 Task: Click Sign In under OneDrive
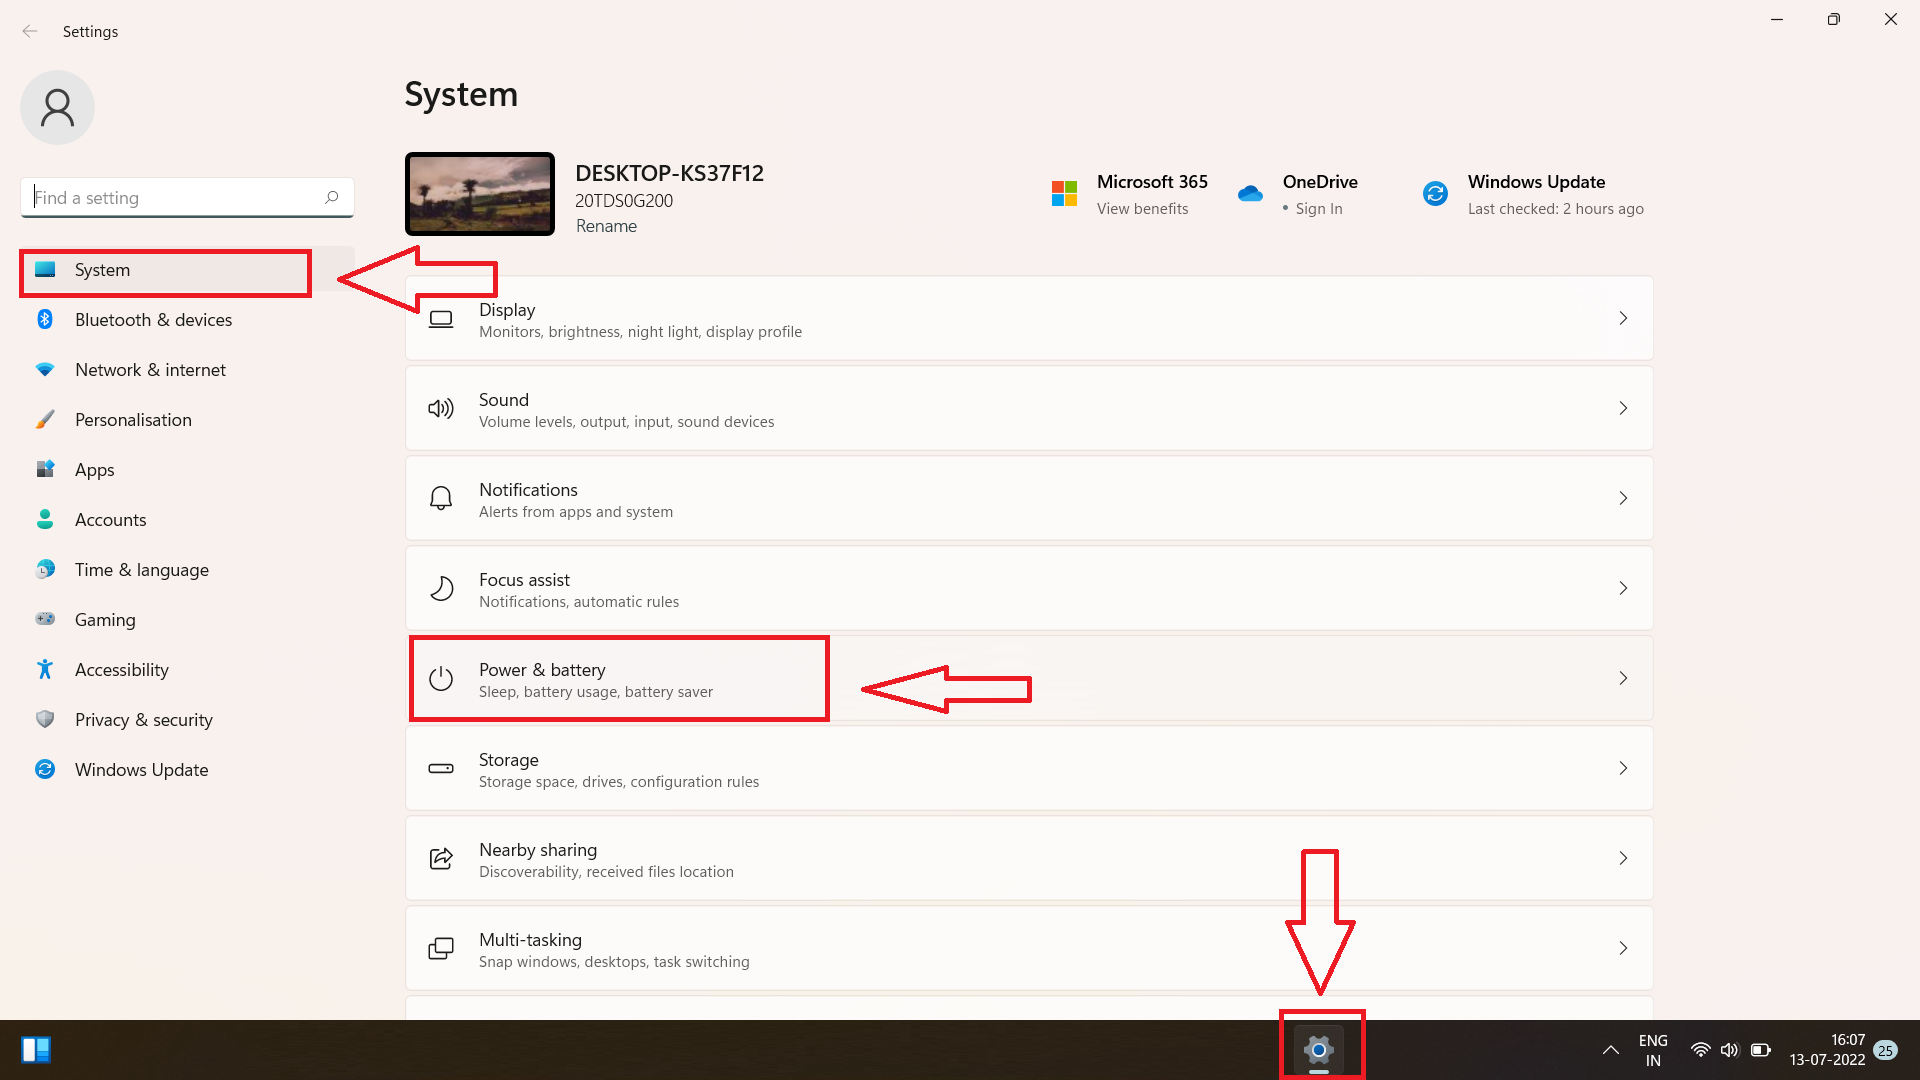(x=1318, y=209)
